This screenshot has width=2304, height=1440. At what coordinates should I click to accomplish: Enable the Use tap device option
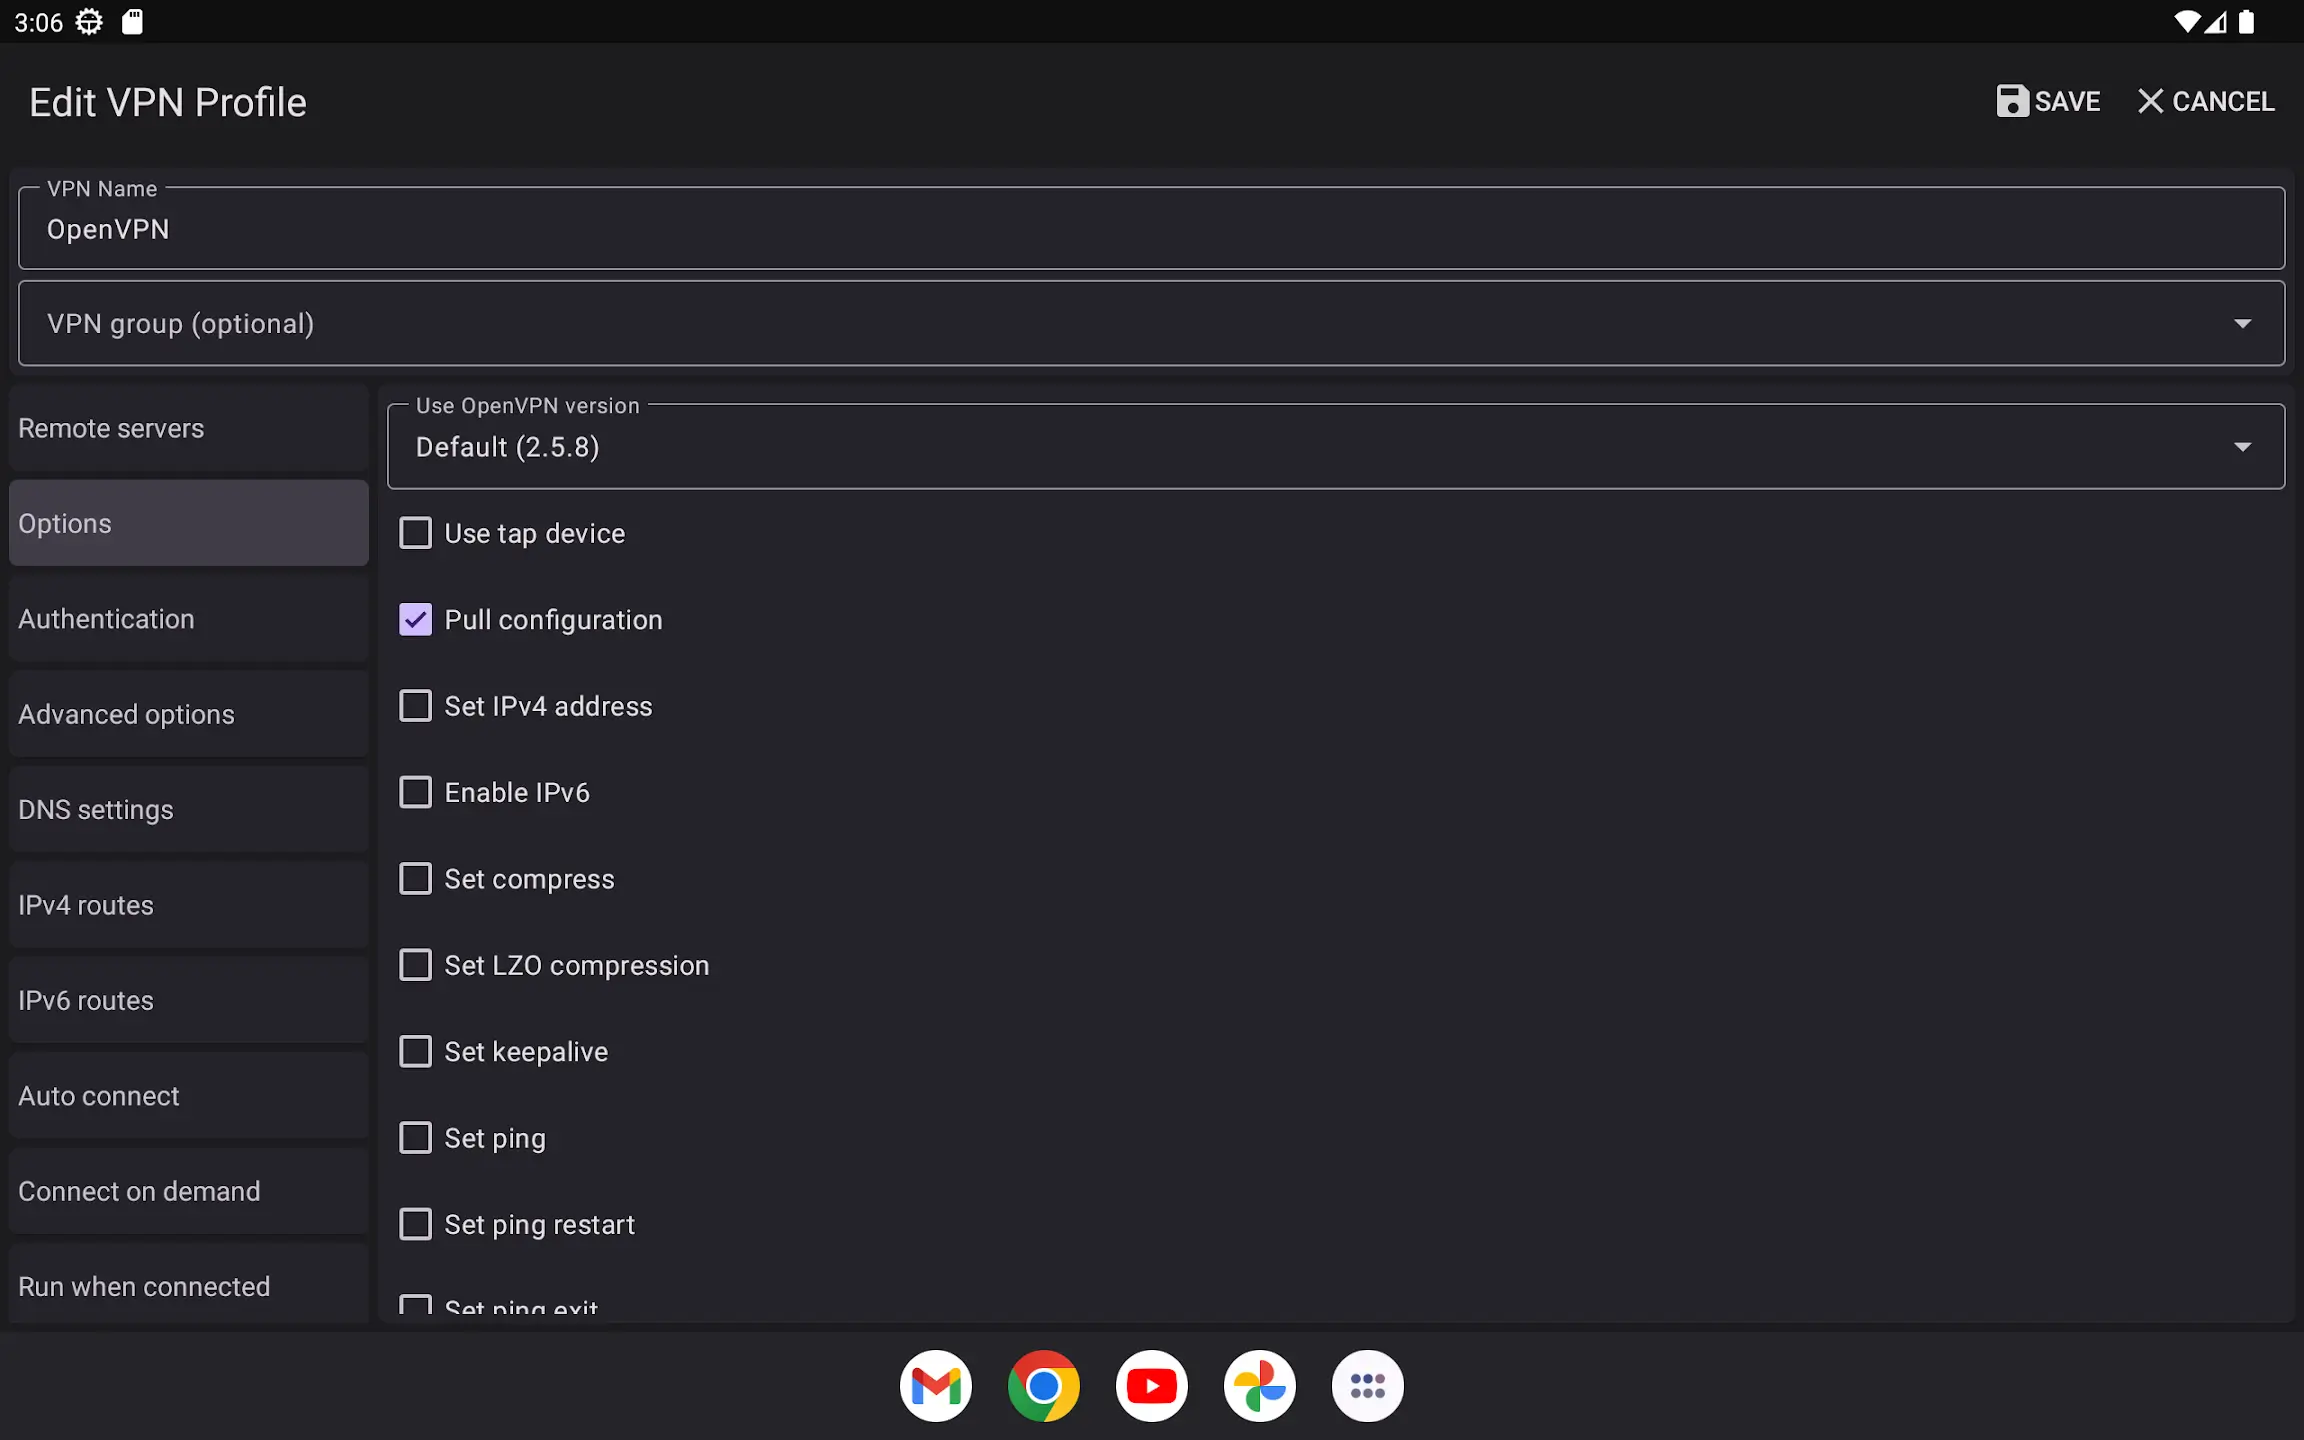416,533
